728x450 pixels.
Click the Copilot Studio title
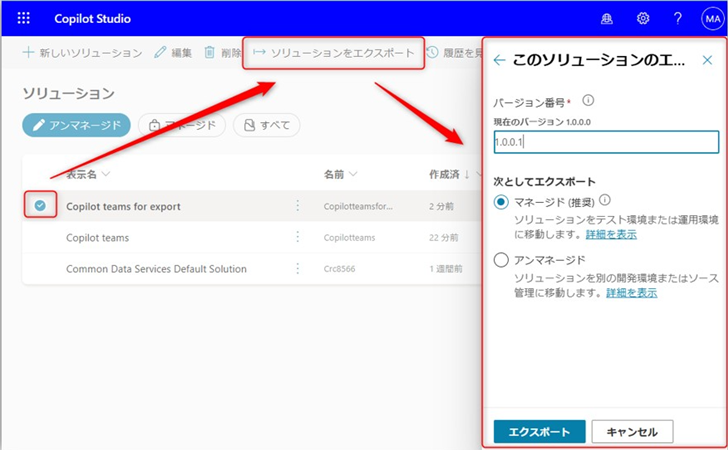[92, 19]
